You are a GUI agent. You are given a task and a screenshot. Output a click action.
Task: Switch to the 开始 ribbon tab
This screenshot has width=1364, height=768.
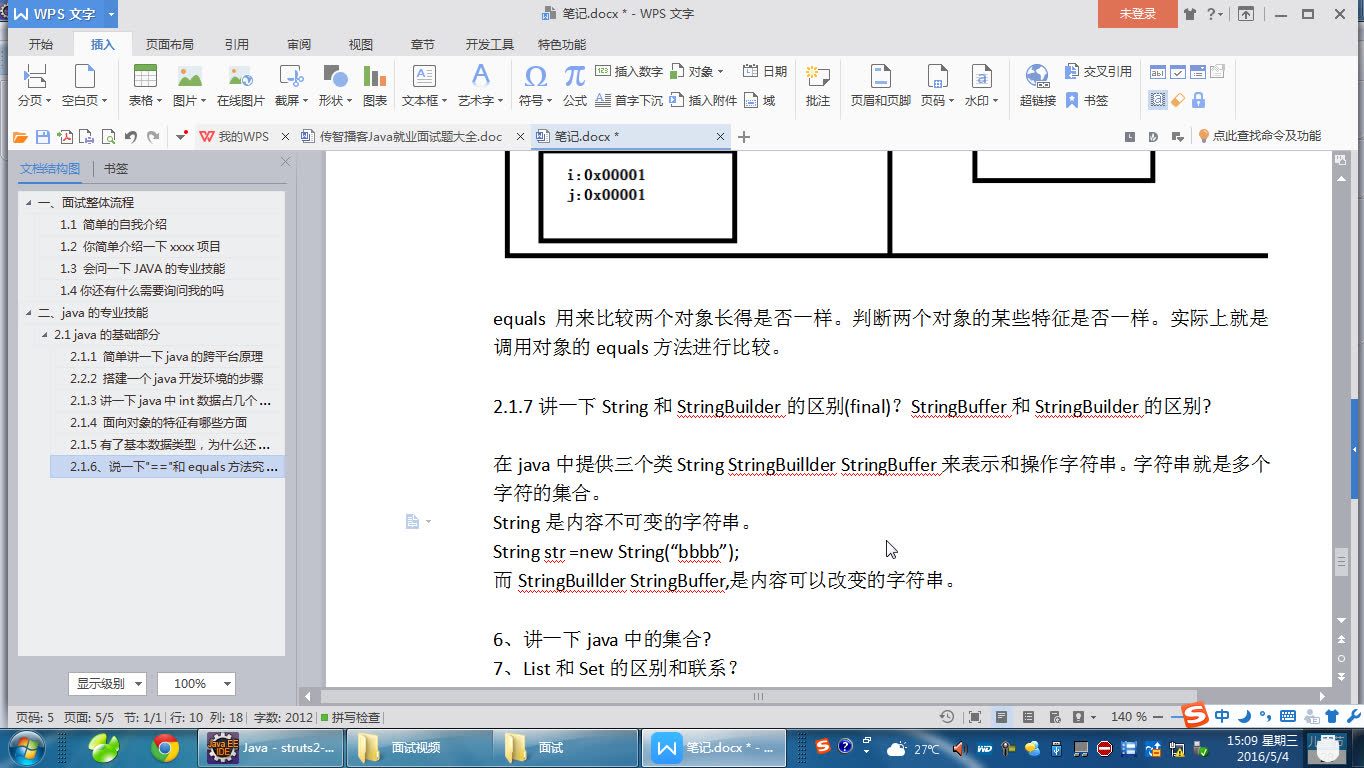(x=41, y=45)
